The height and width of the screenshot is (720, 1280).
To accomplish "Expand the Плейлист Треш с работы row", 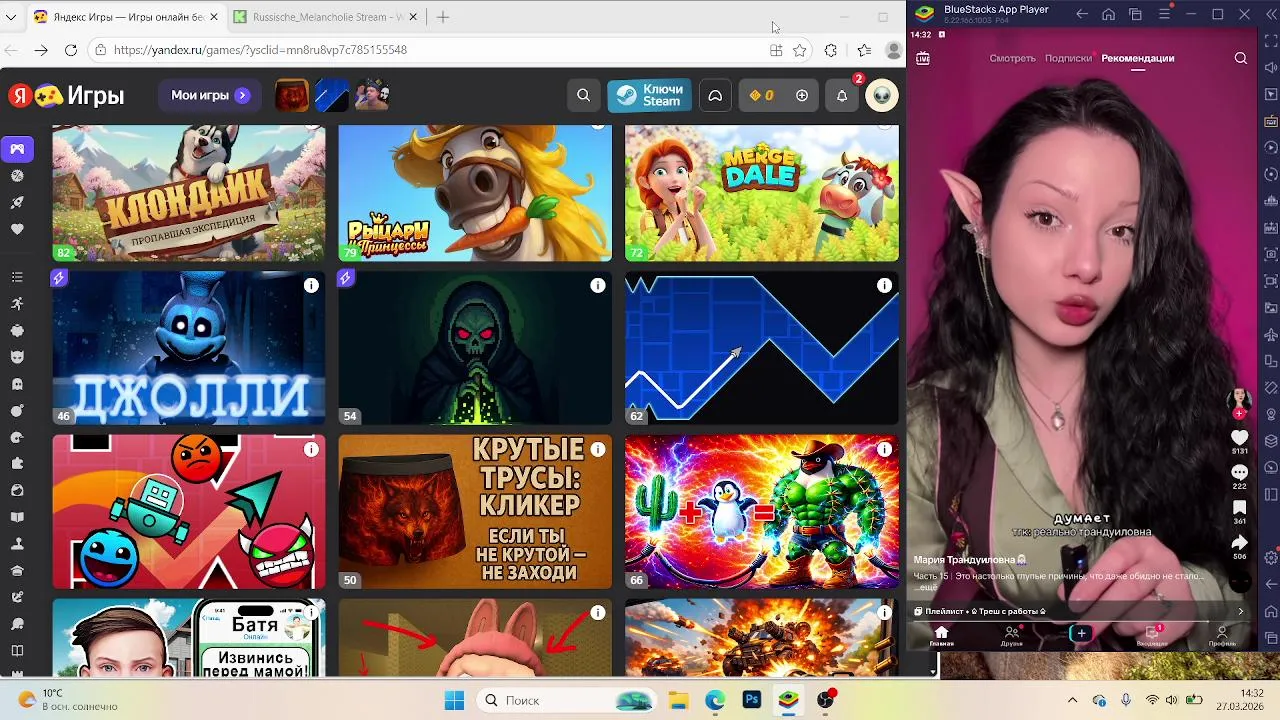I will tap(1080, 611).
